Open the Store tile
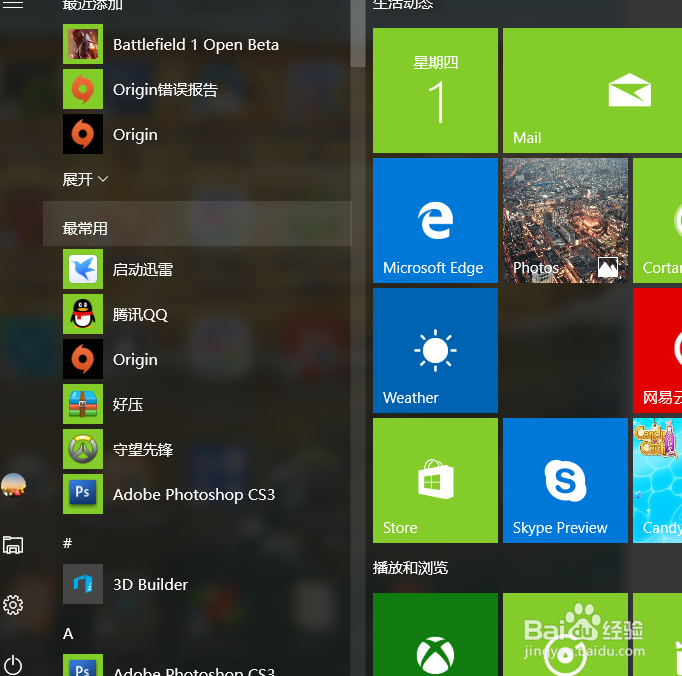 coord(435,481)
